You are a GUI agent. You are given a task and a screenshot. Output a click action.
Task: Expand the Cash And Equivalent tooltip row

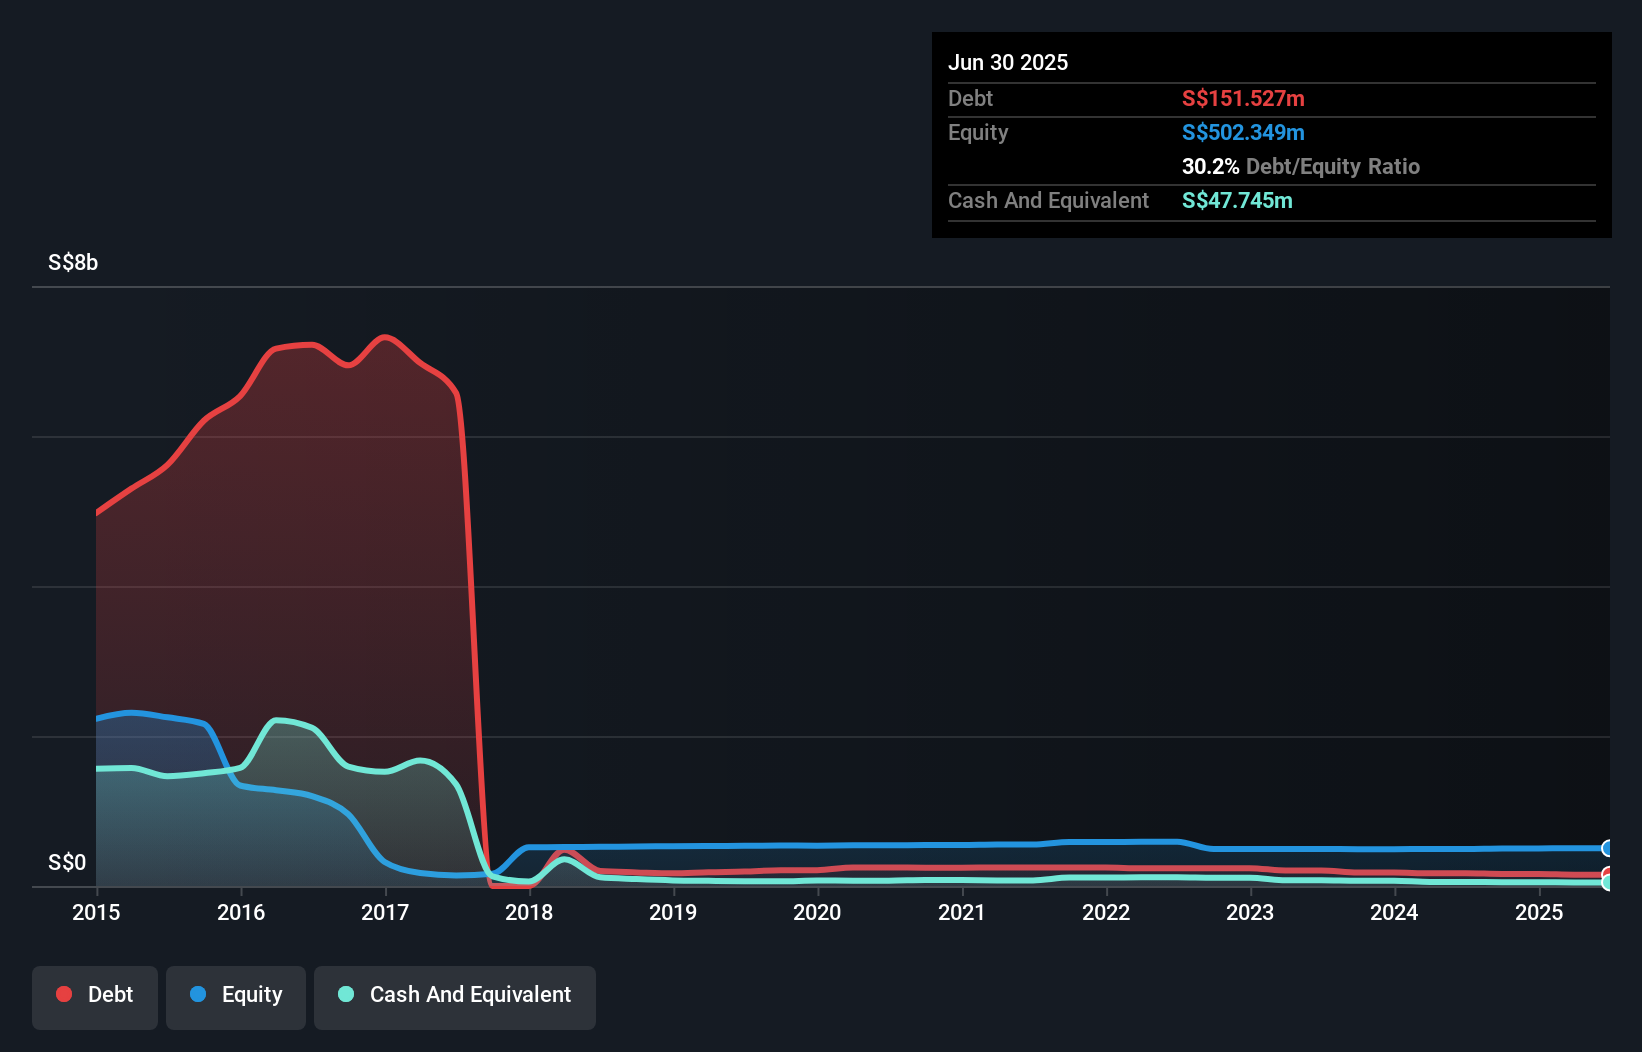[1047, 200]
